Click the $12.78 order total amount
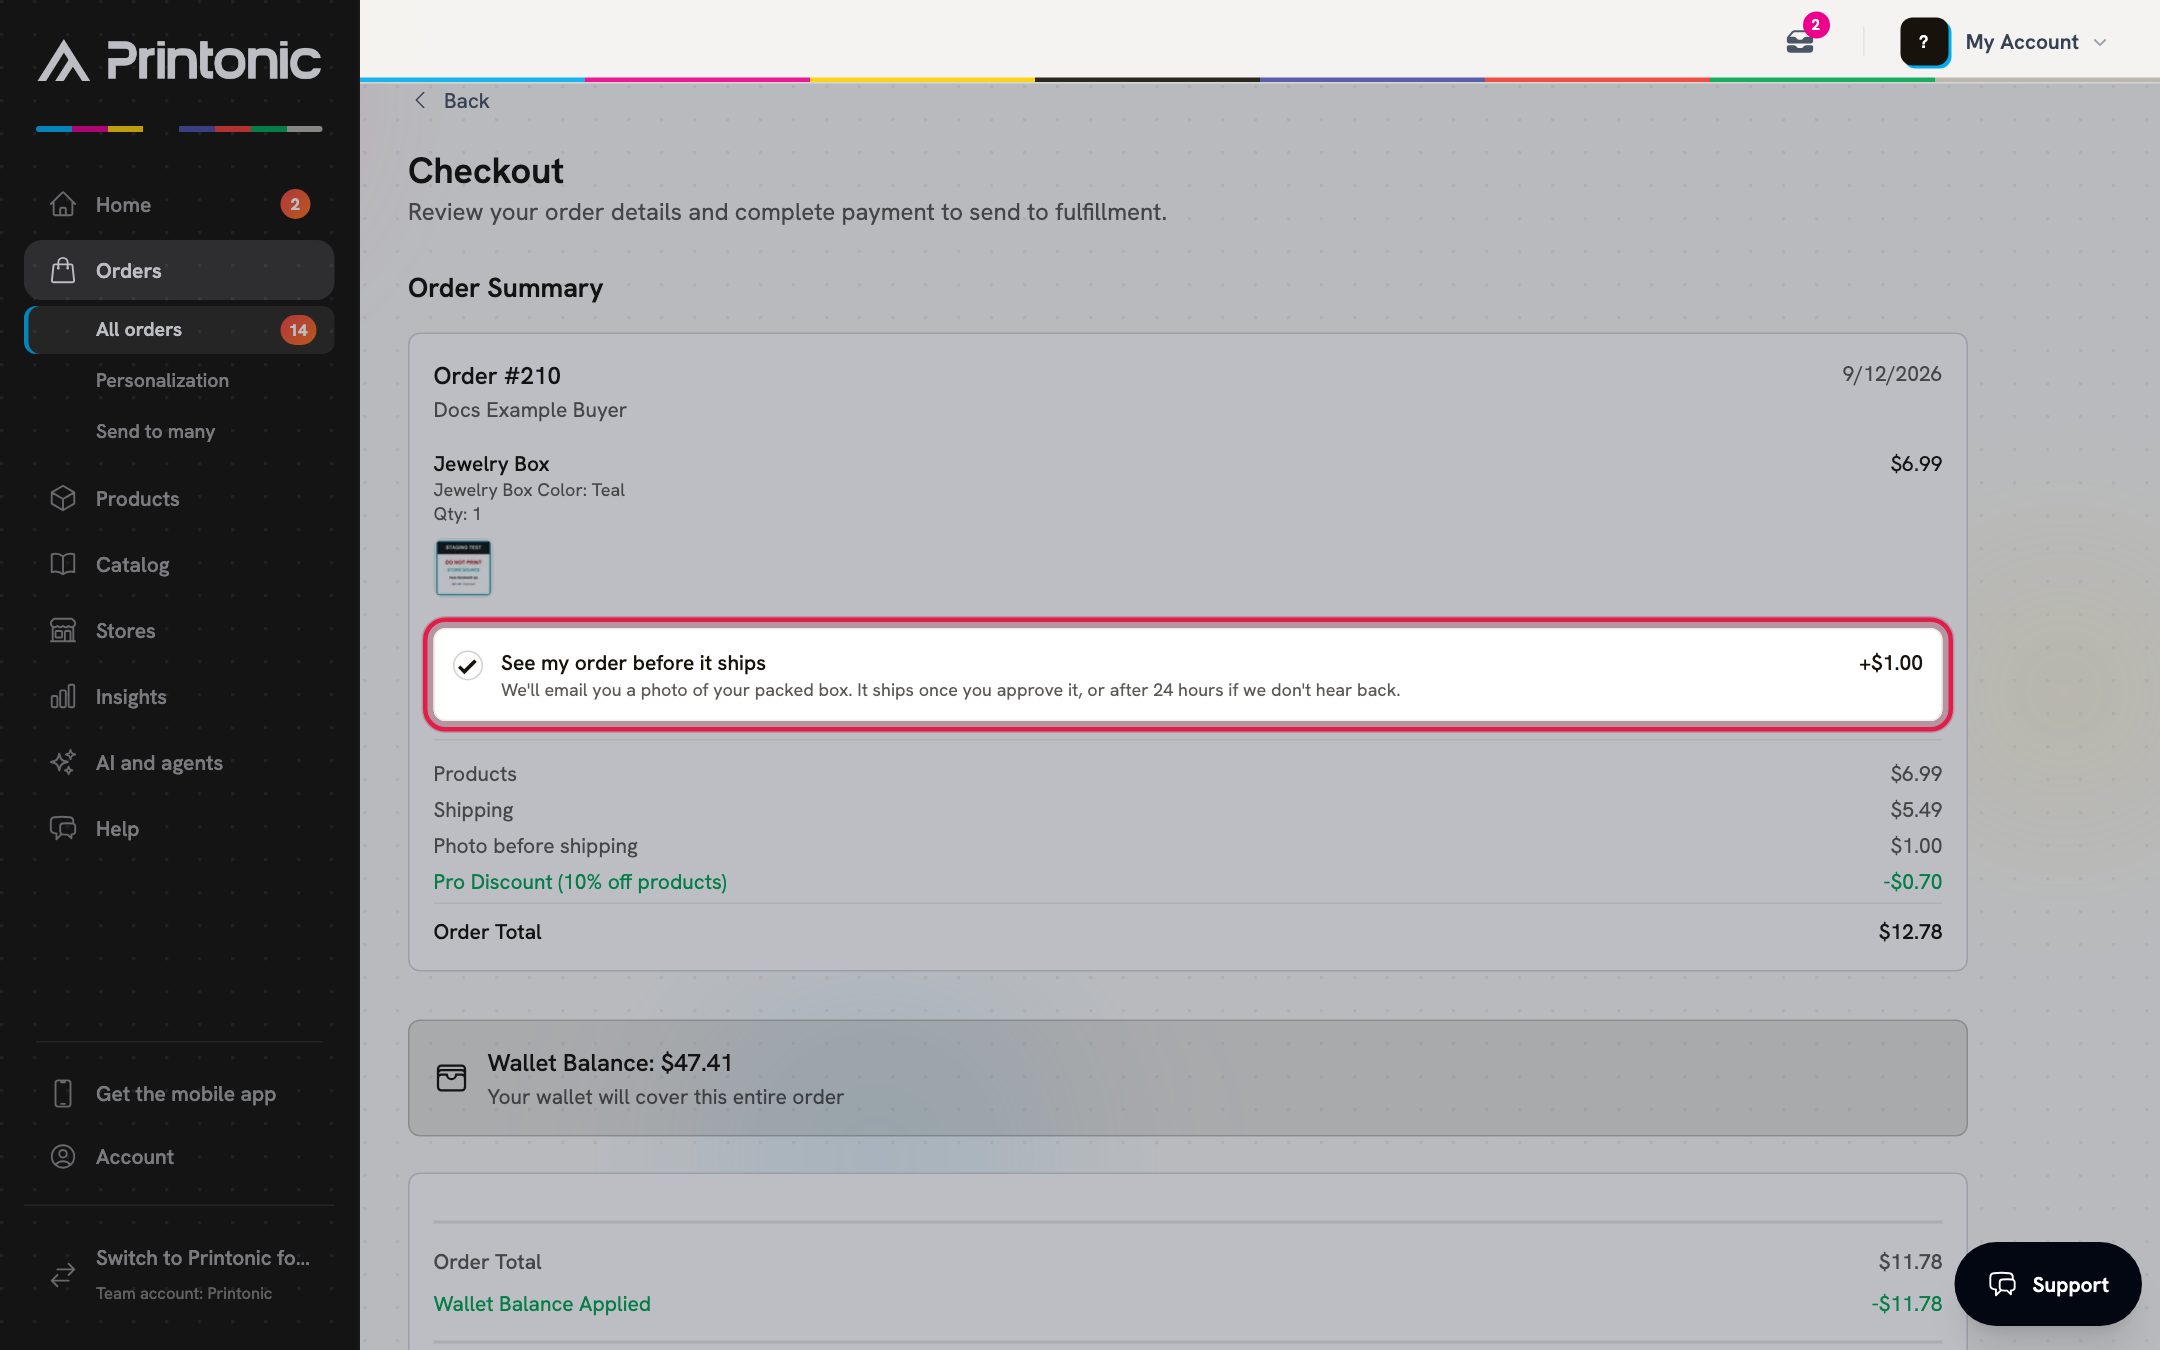The image size is (2160, 1350). click(1910, 931)
